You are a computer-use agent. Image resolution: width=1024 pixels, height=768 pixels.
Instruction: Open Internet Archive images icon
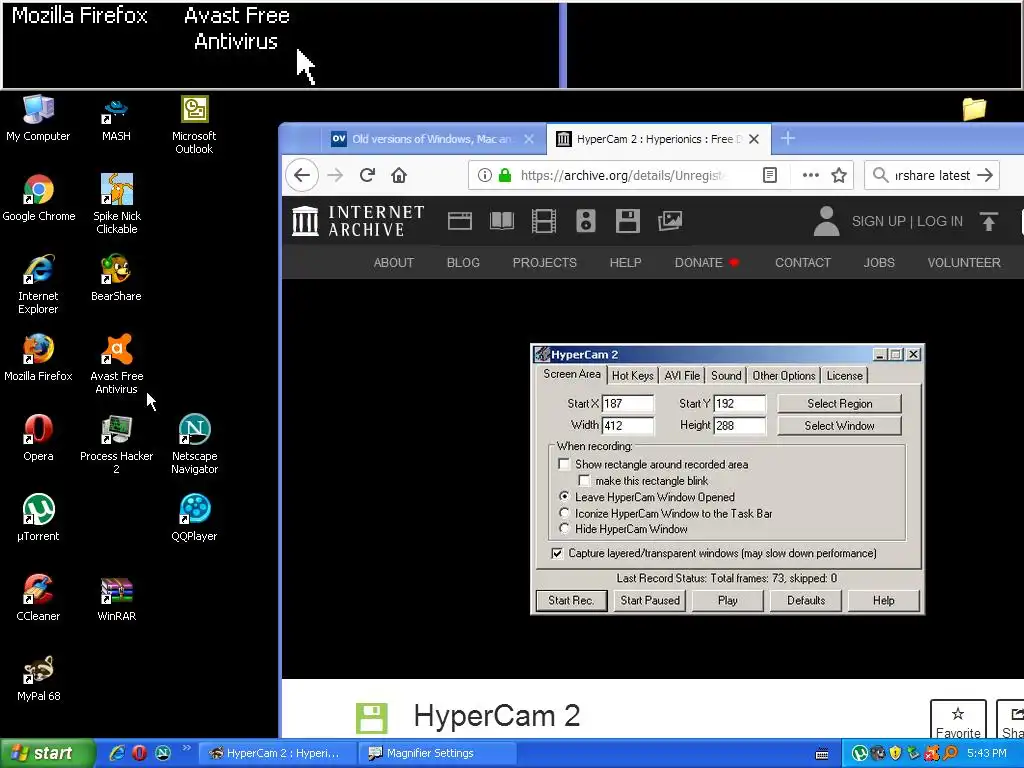[669, 221]
